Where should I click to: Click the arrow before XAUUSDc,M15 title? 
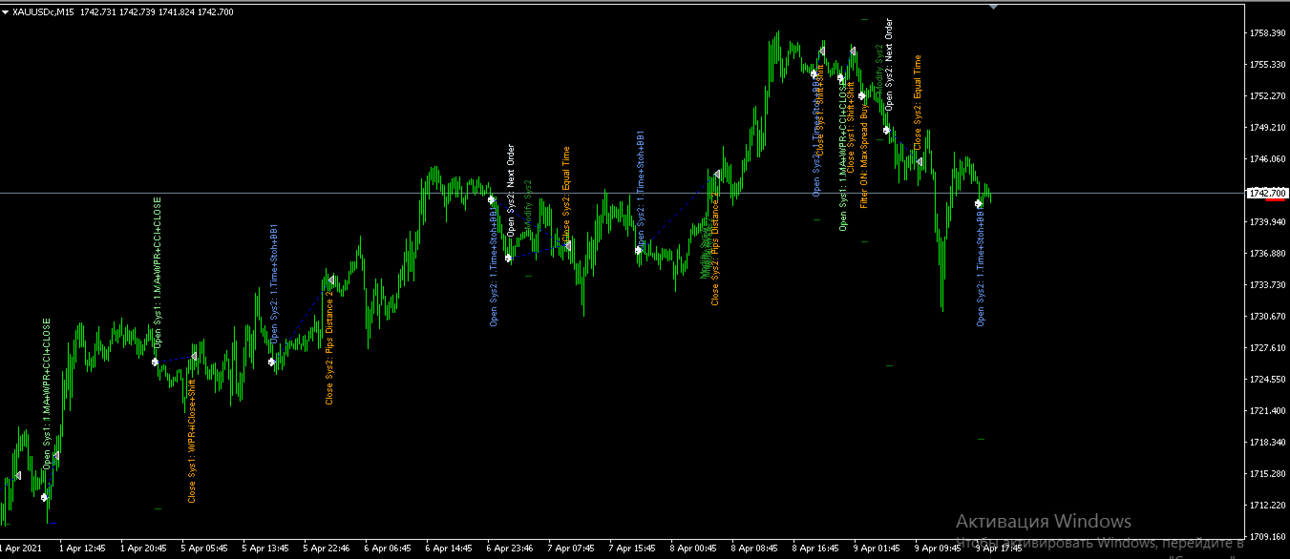[5, 11]
